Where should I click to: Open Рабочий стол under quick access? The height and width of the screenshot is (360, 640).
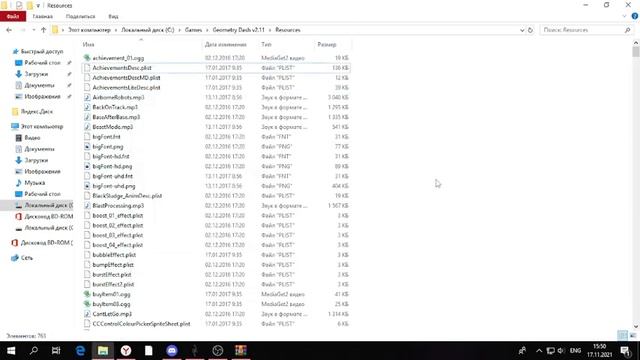click(x=42, y=63)
